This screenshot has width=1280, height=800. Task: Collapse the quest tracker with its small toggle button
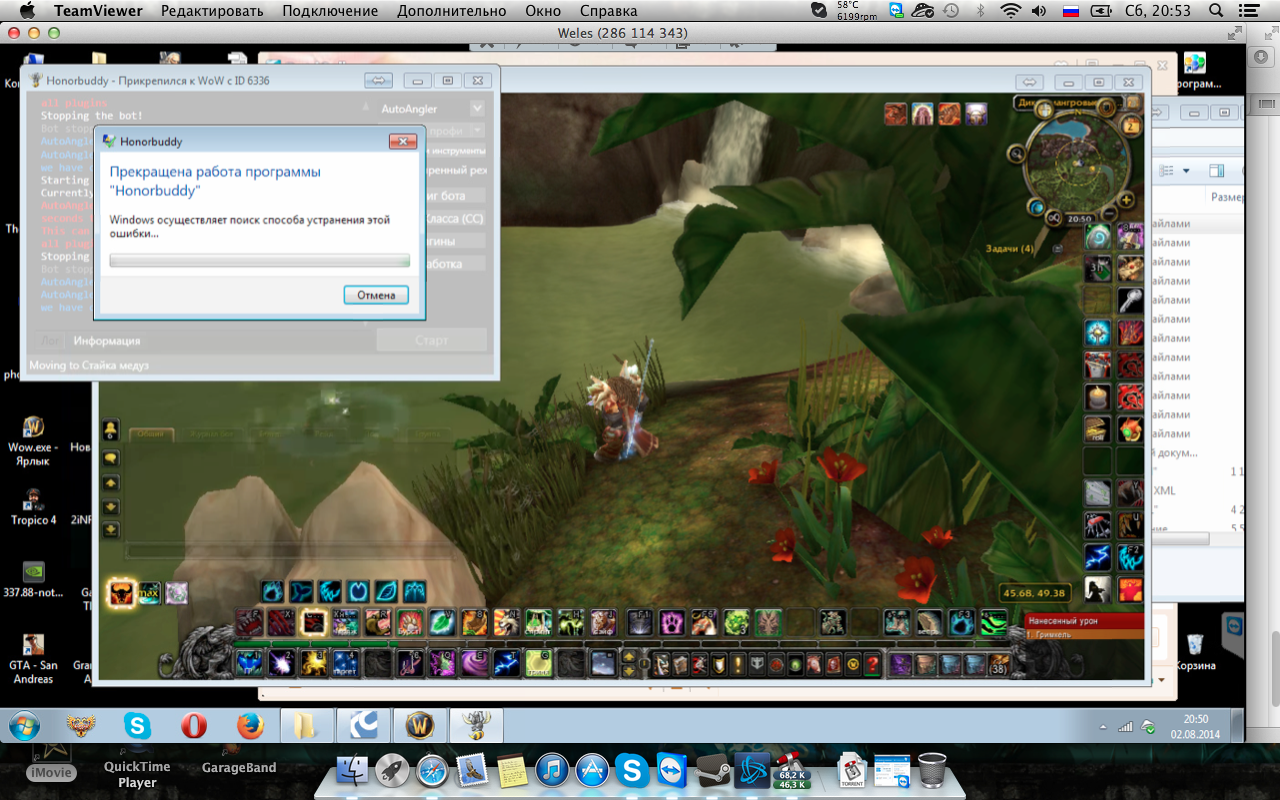point(1058,247)
